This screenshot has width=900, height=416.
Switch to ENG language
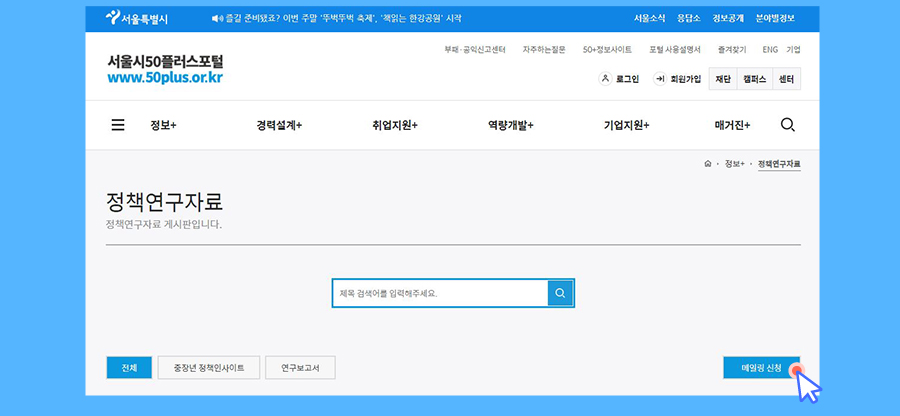coord(770,50)
